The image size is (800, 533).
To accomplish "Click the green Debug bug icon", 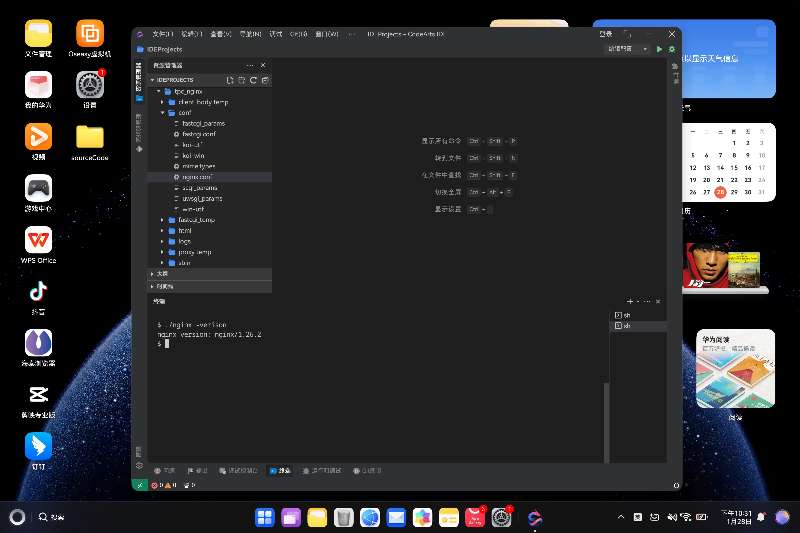I will click(672, 49).
